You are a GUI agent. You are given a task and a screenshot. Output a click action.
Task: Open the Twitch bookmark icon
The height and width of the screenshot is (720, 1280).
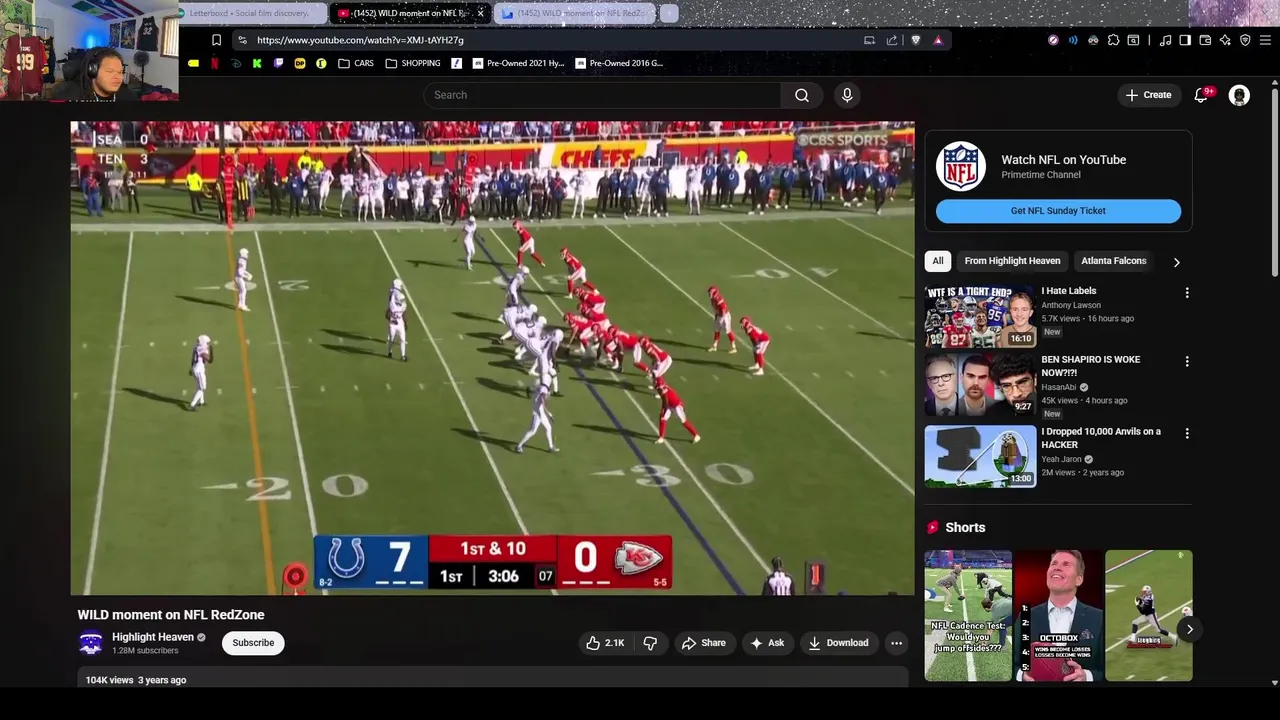coord(278,63)
